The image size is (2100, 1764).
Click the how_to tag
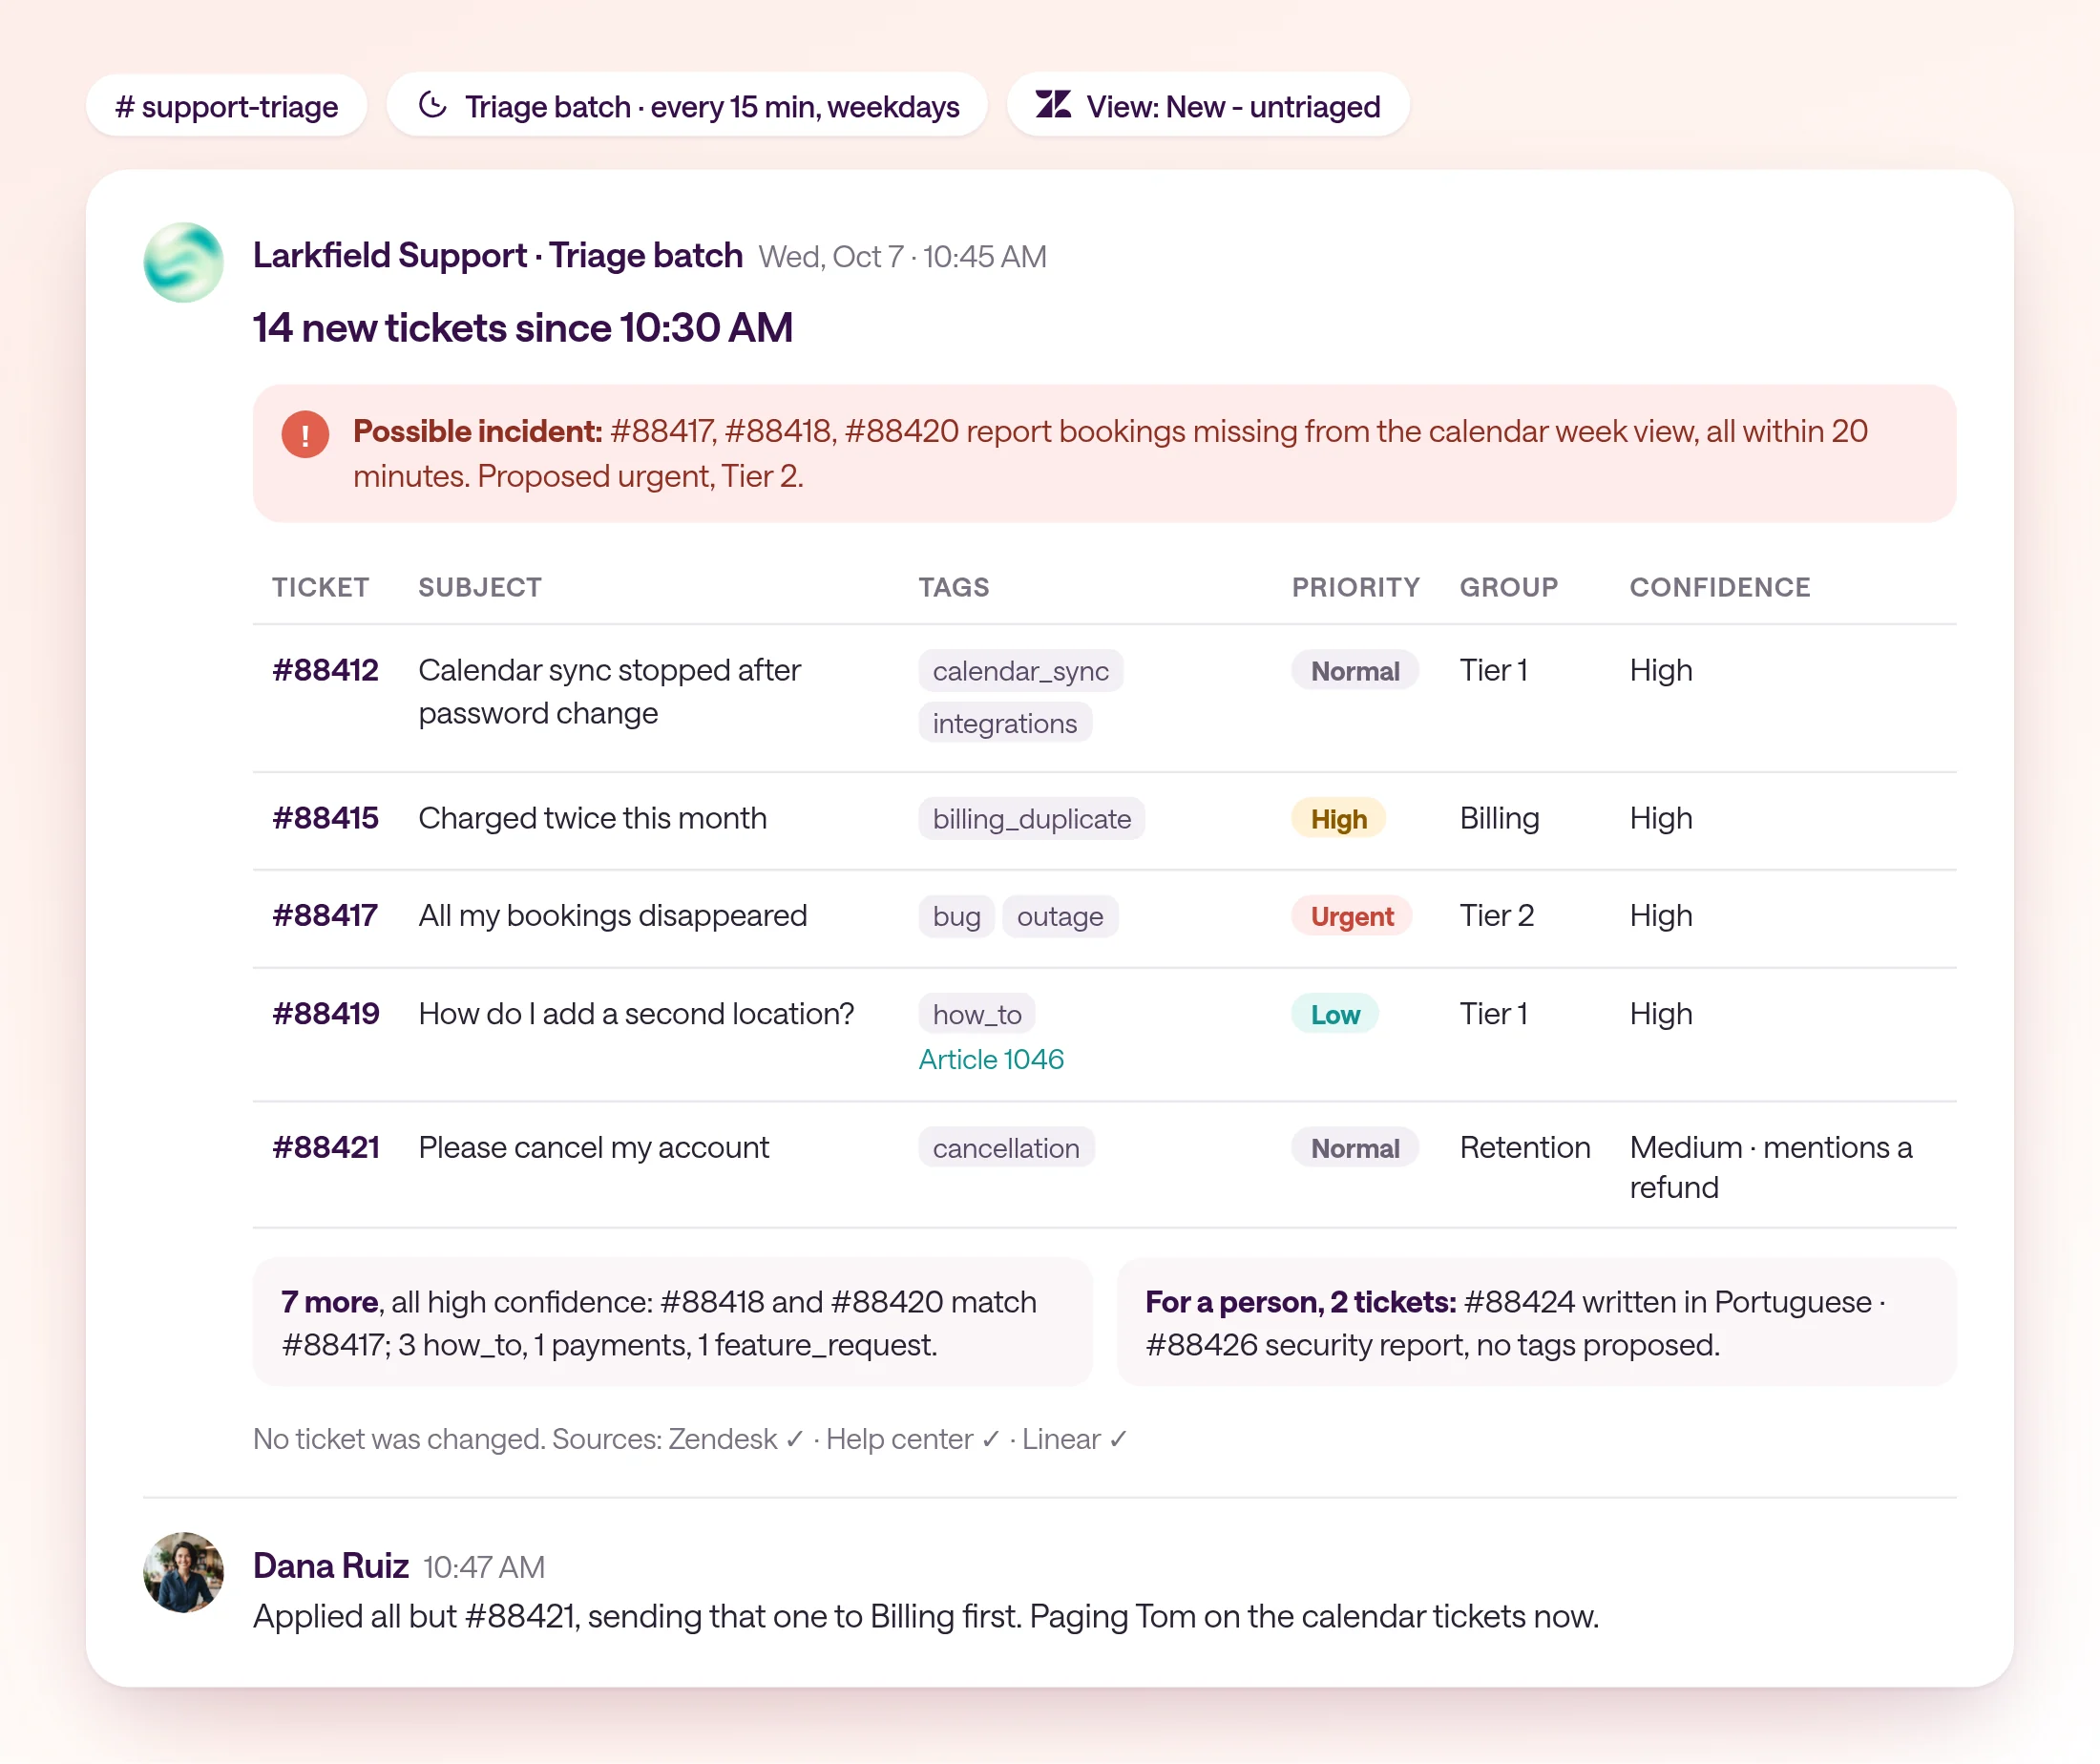[976, 1014]
